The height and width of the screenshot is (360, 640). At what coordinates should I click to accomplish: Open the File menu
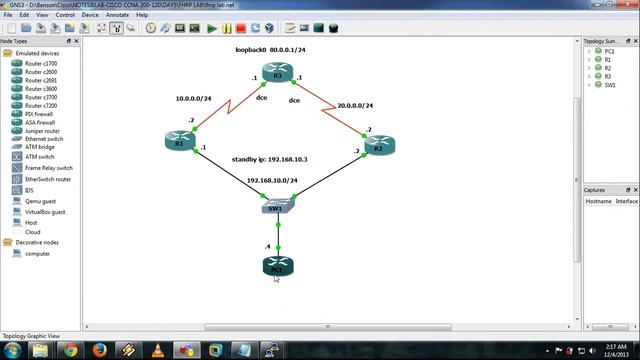click(x=8, y=15)
